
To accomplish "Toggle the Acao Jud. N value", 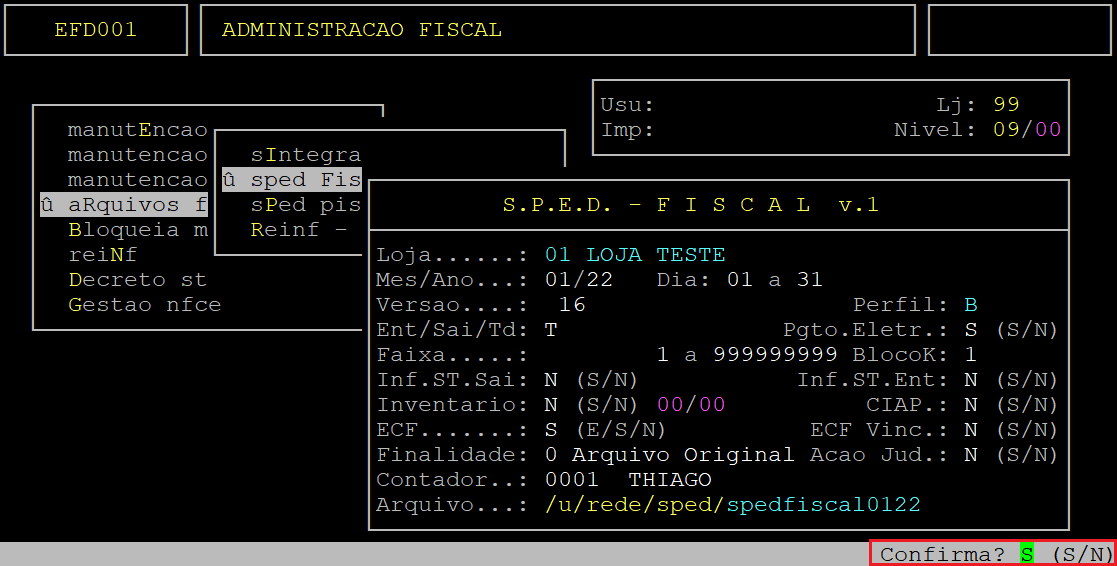I will [x=970, y=454].
